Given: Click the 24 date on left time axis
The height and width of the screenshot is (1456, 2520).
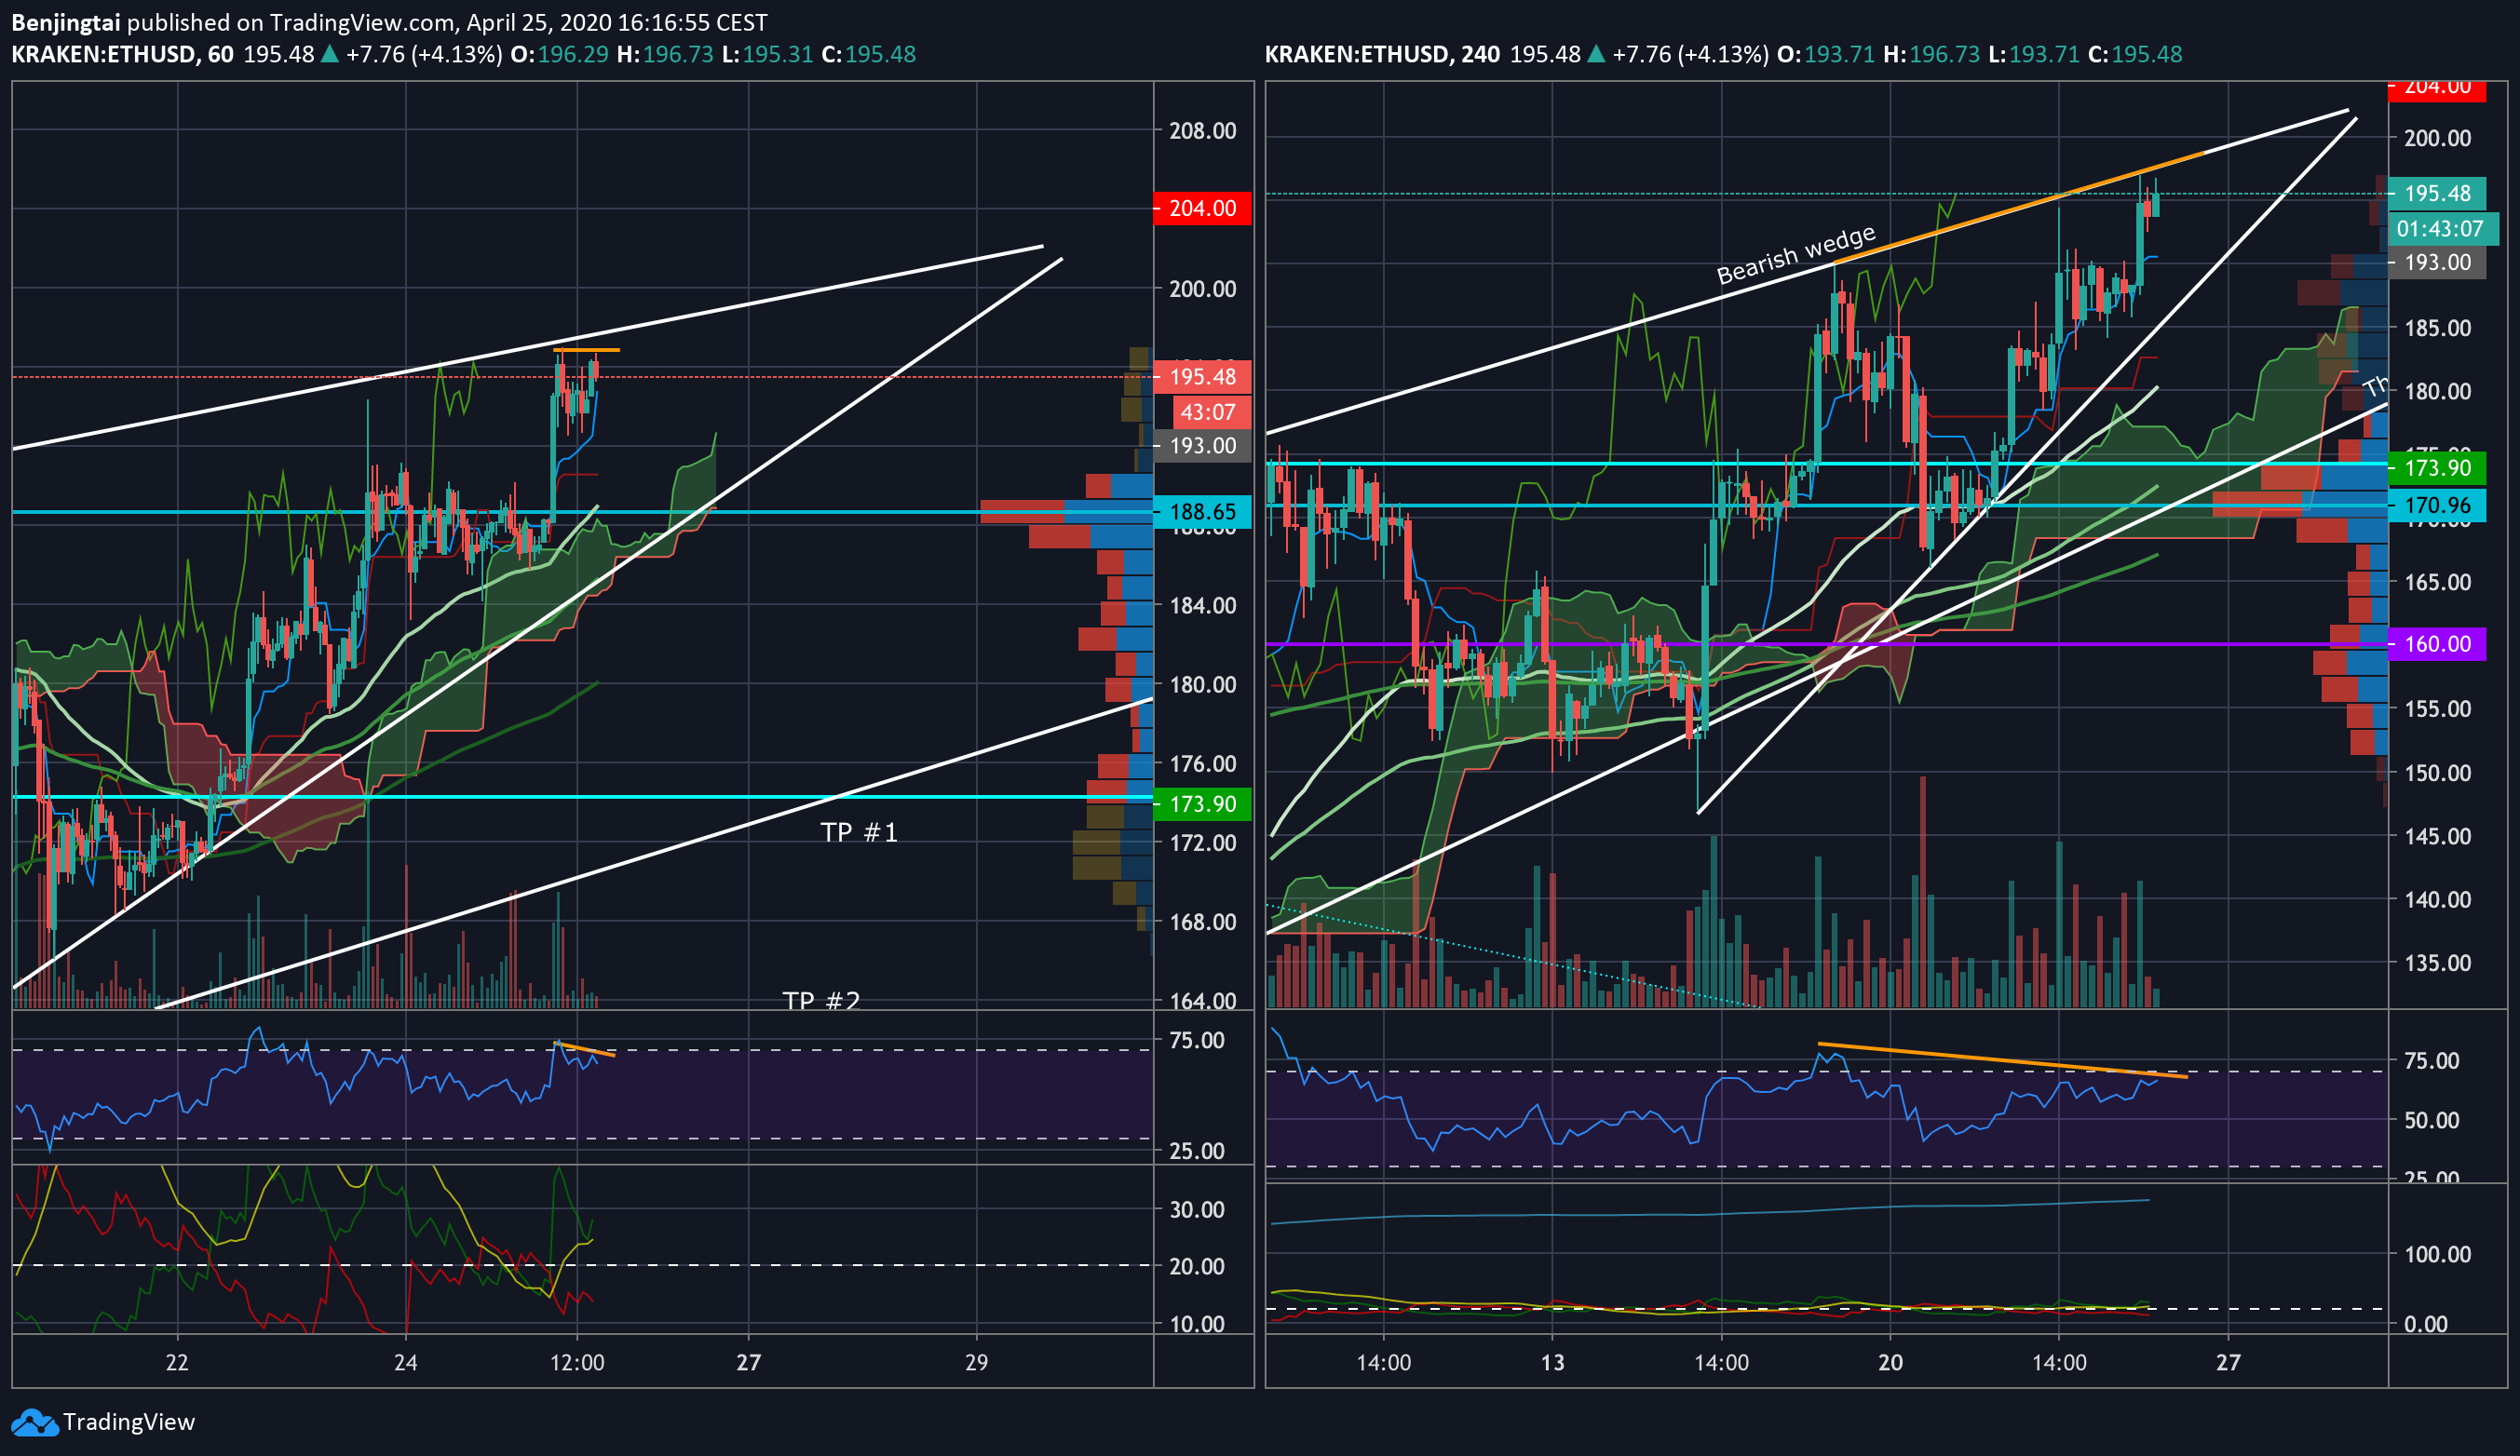Looking at the screenshot, I should (x=405, y=1362).
